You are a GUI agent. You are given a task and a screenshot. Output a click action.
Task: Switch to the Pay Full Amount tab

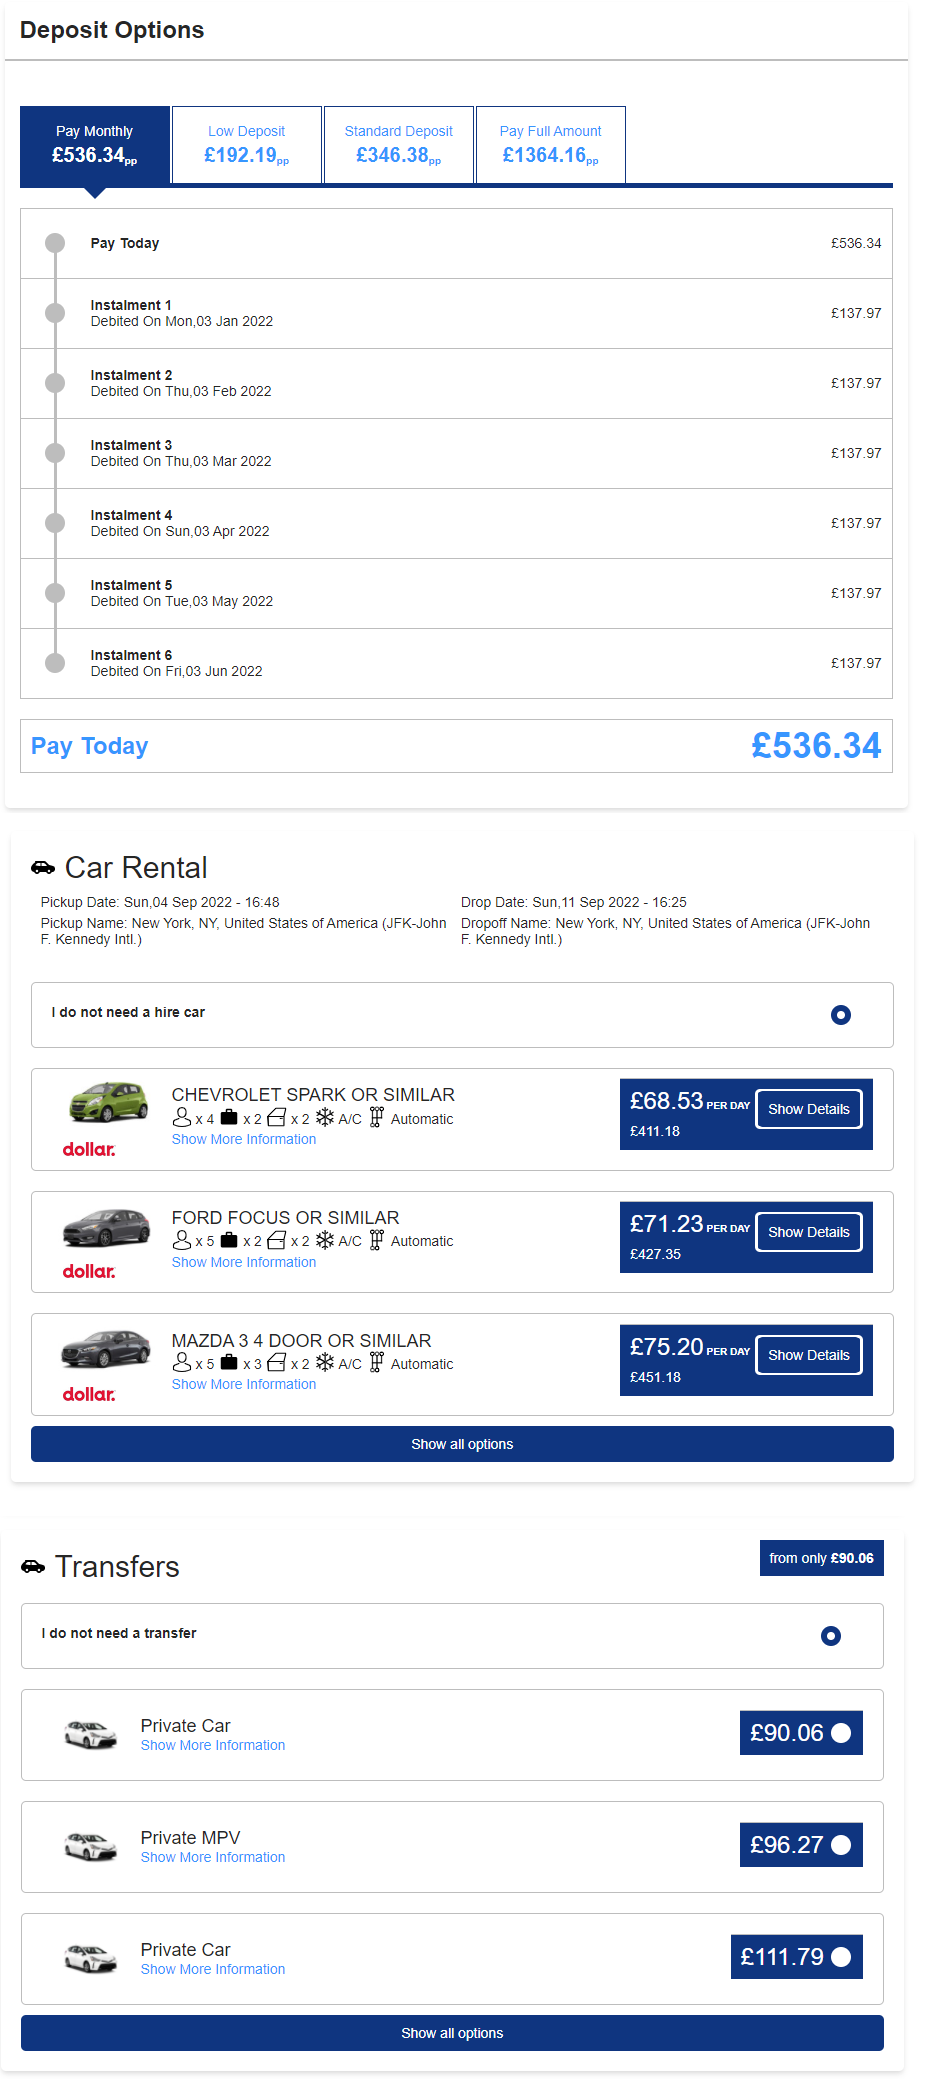point(551,145)
